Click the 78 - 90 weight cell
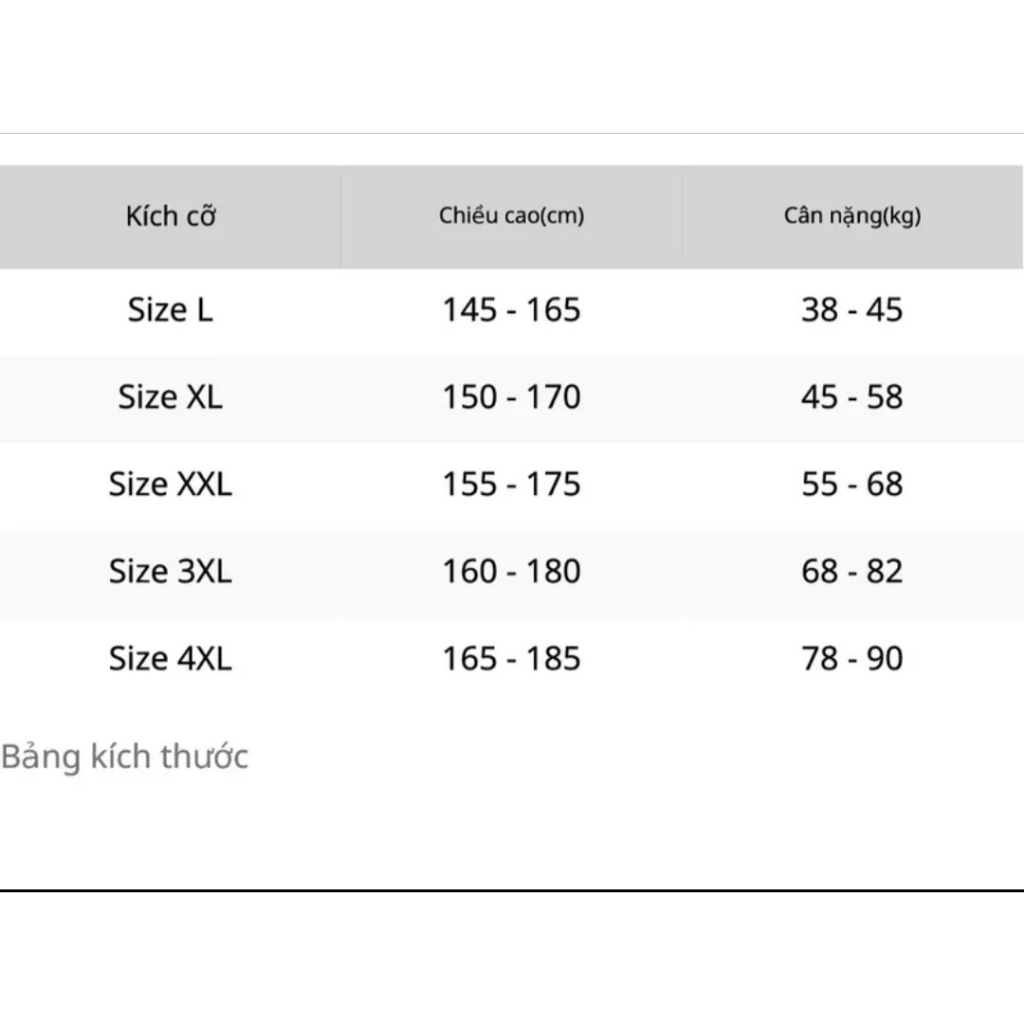This screenshot has width=1024, height=1024. point(852,658)
